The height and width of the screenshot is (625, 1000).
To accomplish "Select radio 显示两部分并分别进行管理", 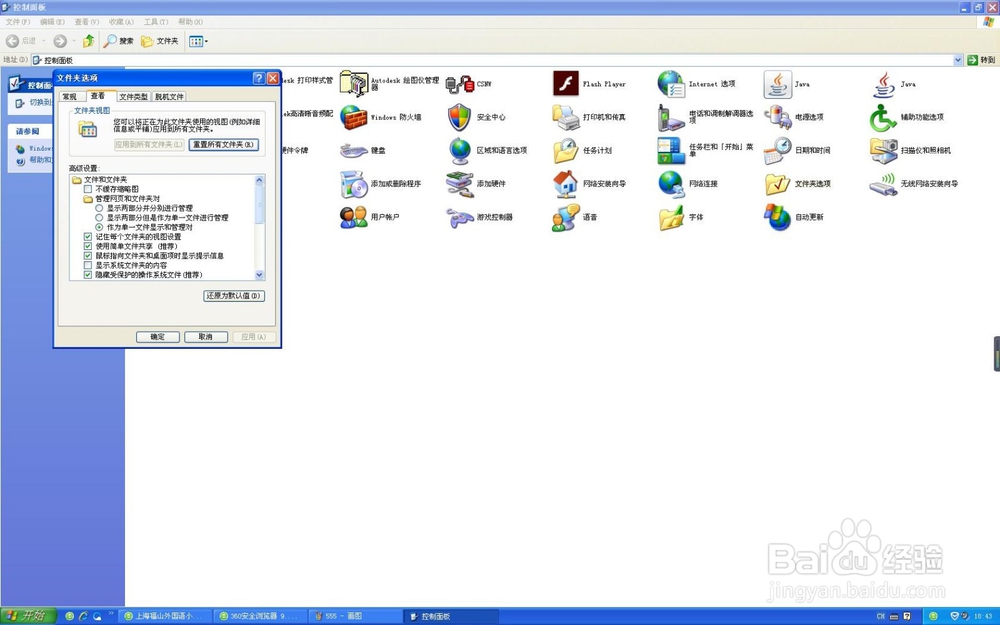I will [x=99, y=208].
